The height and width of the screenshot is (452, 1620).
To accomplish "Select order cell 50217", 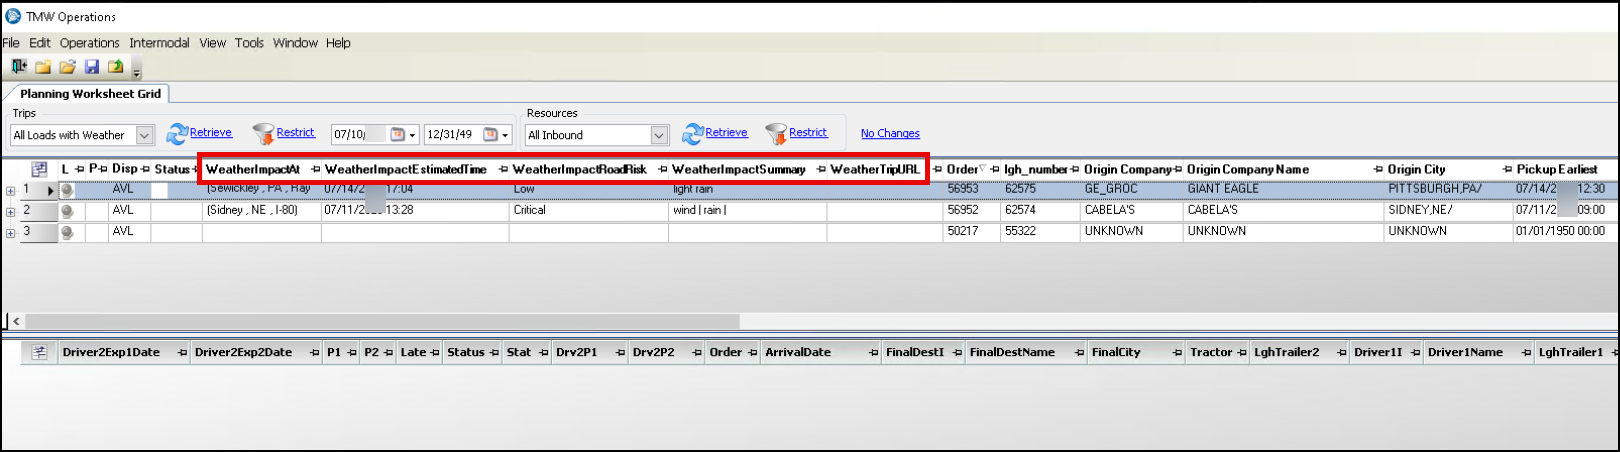I will pos(972,231).
